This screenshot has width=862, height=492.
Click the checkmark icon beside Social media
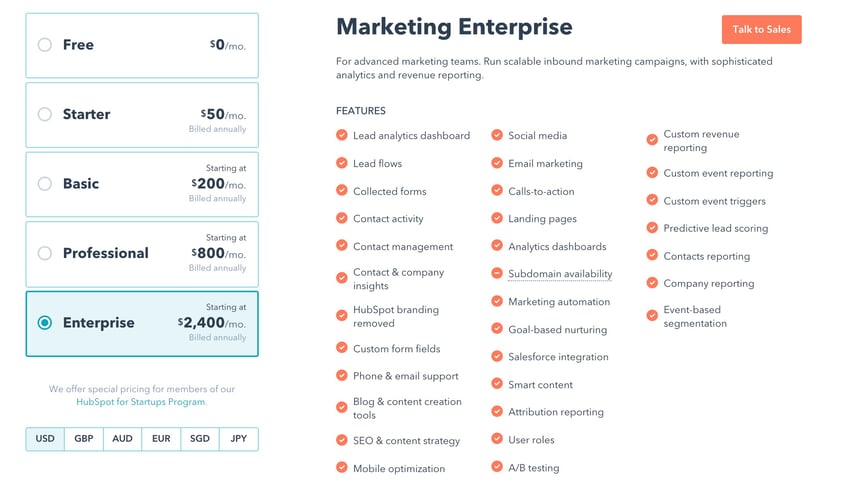tap(497, 135)
